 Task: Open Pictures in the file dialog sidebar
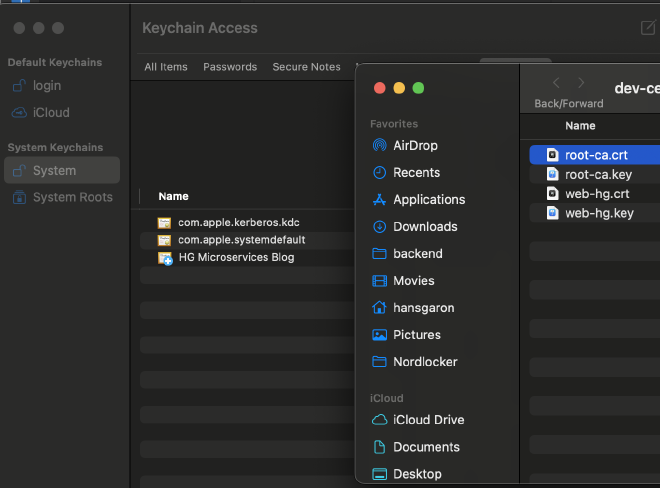(417, 335)
